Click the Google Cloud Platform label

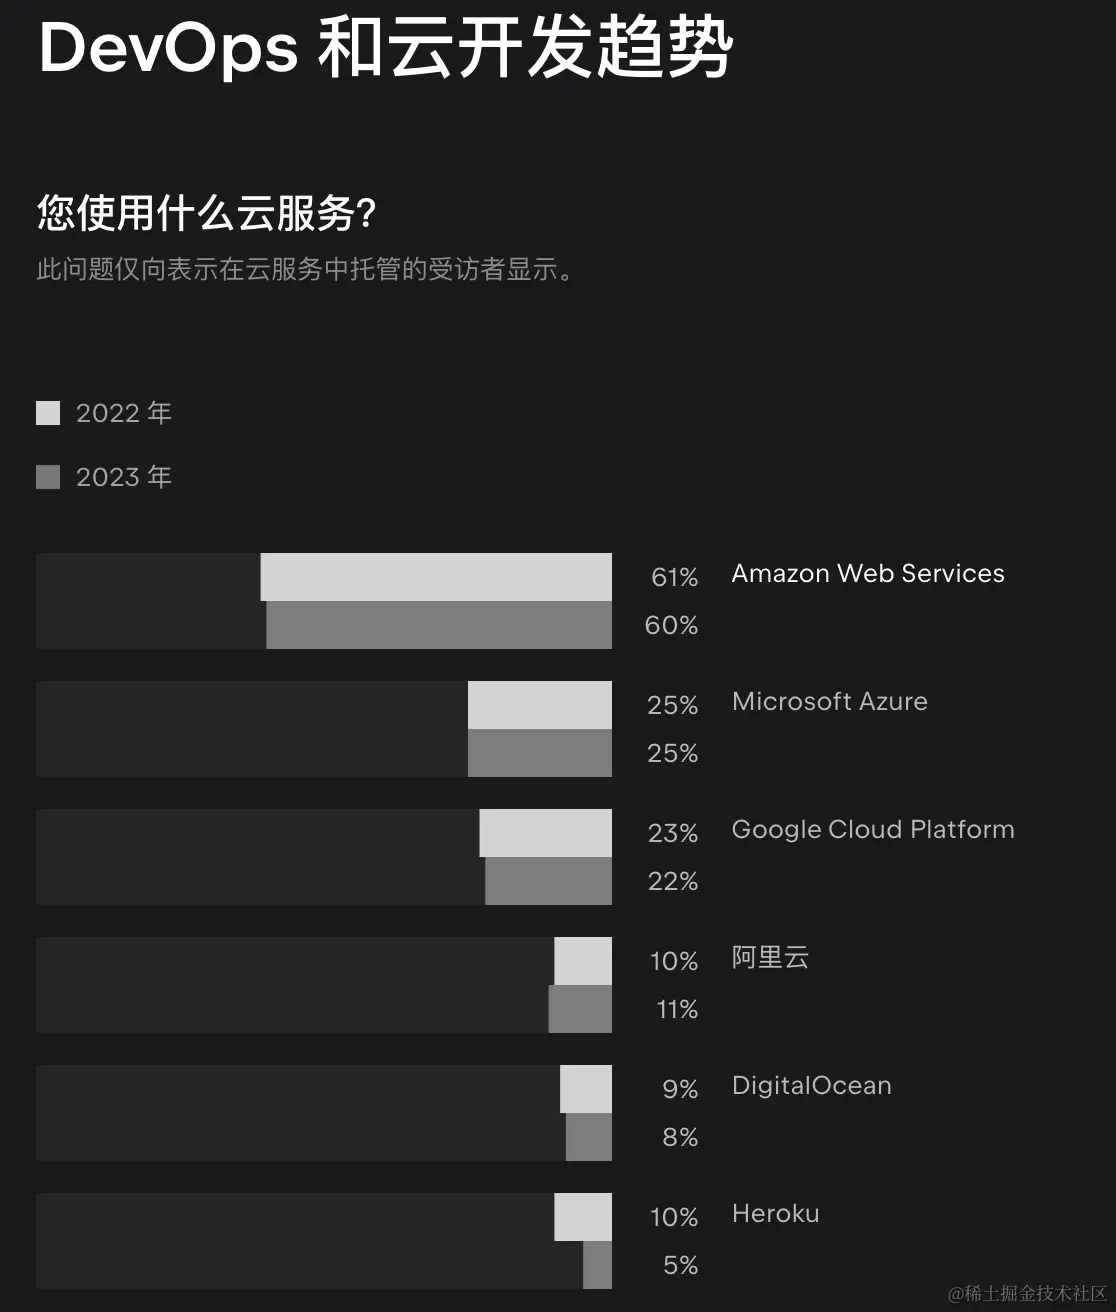pos(873,829)
